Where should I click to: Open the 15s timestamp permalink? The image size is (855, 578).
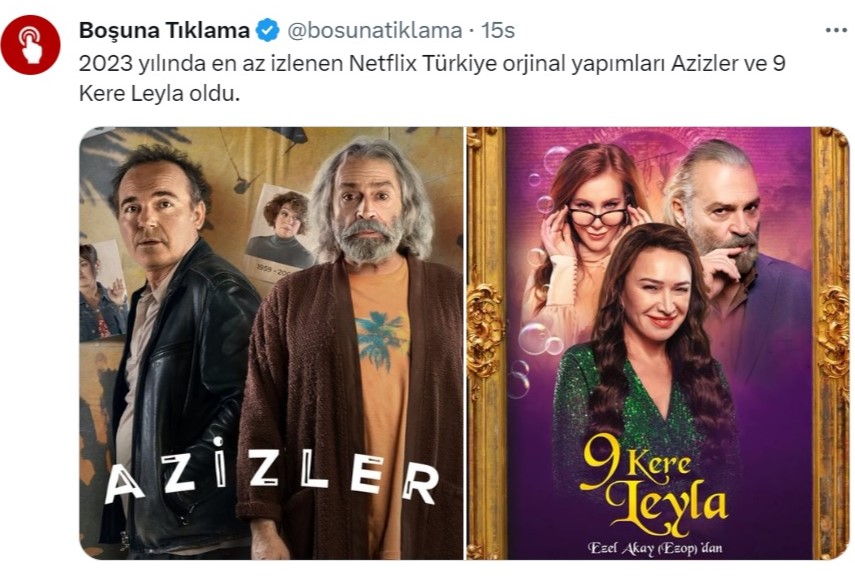click(x=497, y=31)
